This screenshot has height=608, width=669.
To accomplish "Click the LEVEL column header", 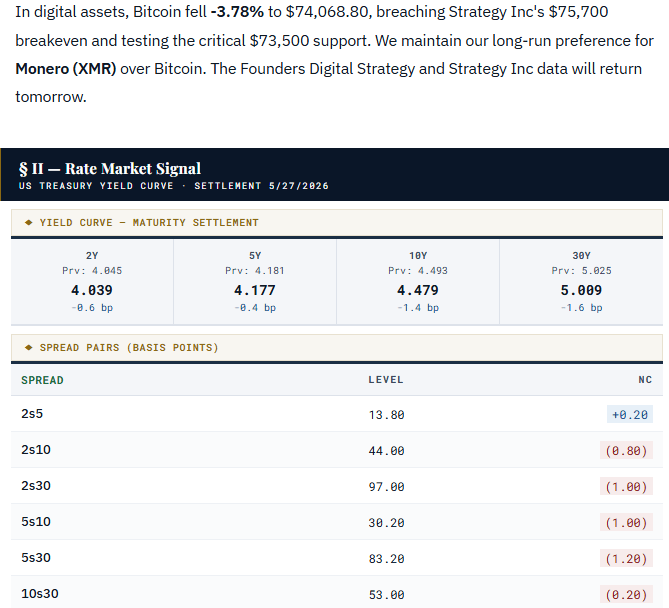I will pos(386,380).
